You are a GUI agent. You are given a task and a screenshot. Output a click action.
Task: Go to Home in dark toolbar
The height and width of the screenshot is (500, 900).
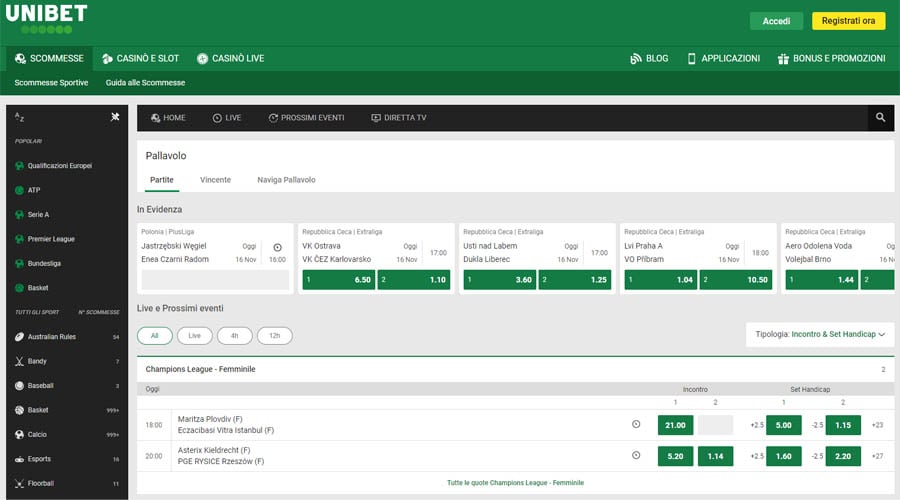pos(168,118)
